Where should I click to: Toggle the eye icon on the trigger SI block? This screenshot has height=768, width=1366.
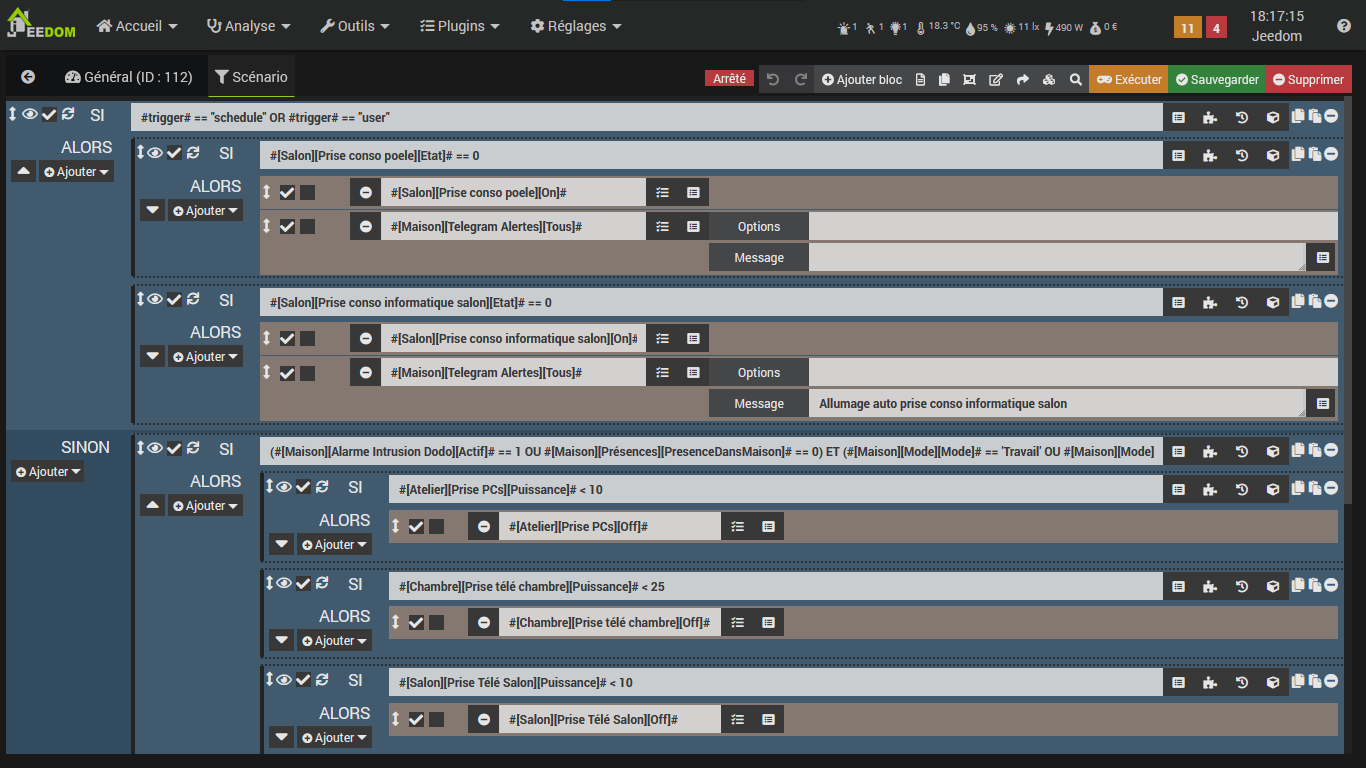pos(30,115)
